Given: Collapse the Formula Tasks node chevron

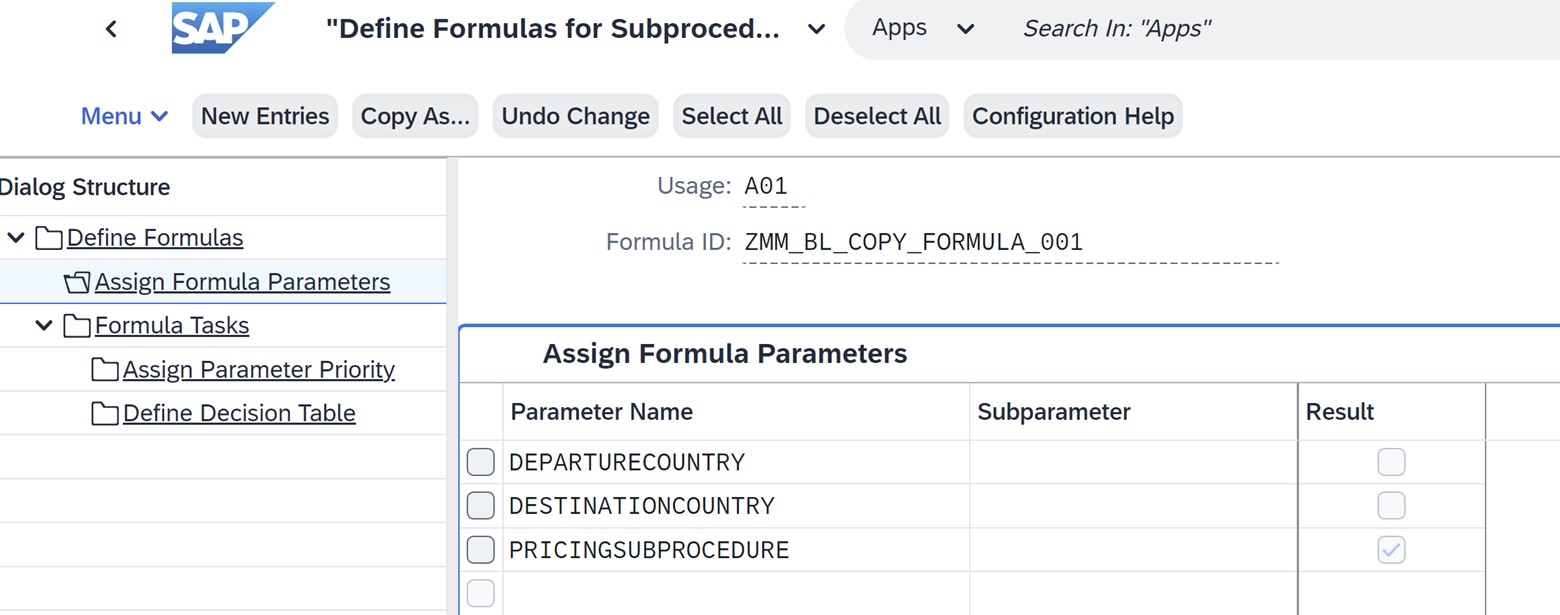Looking at the screenshot, I should tap(43, 325).
